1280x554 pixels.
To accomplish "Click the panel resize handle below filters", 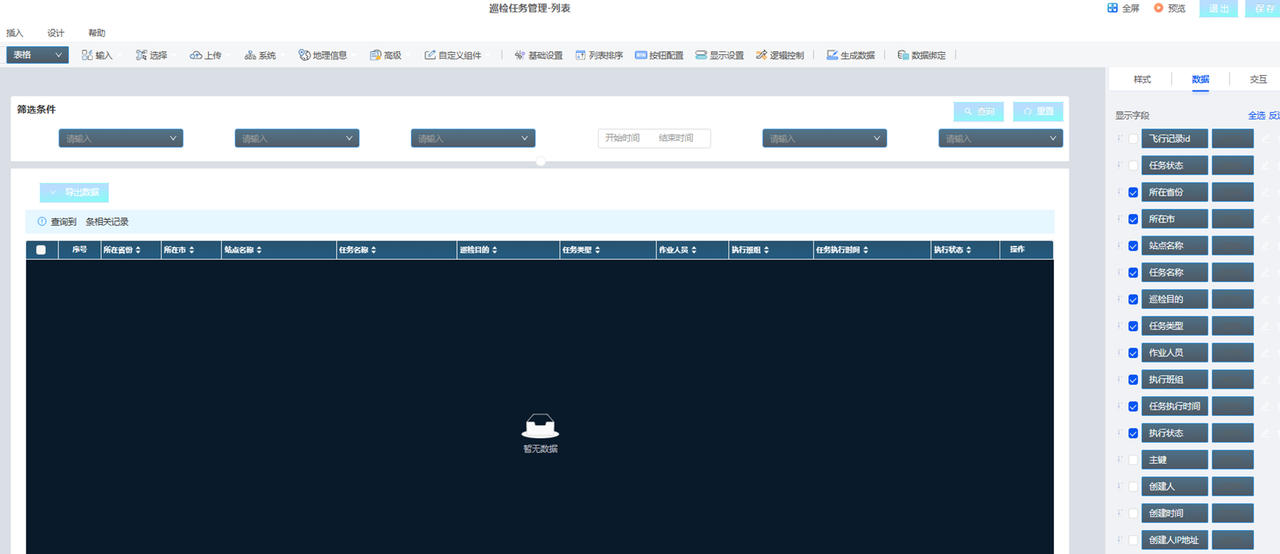I will point(540,161).
